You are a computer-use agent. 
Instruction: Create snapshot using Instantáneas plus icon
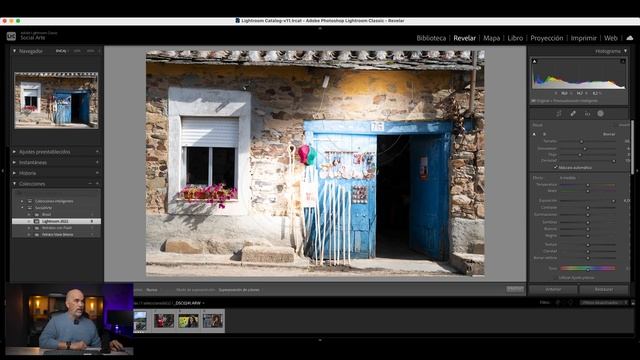click(x=97, y=162)
